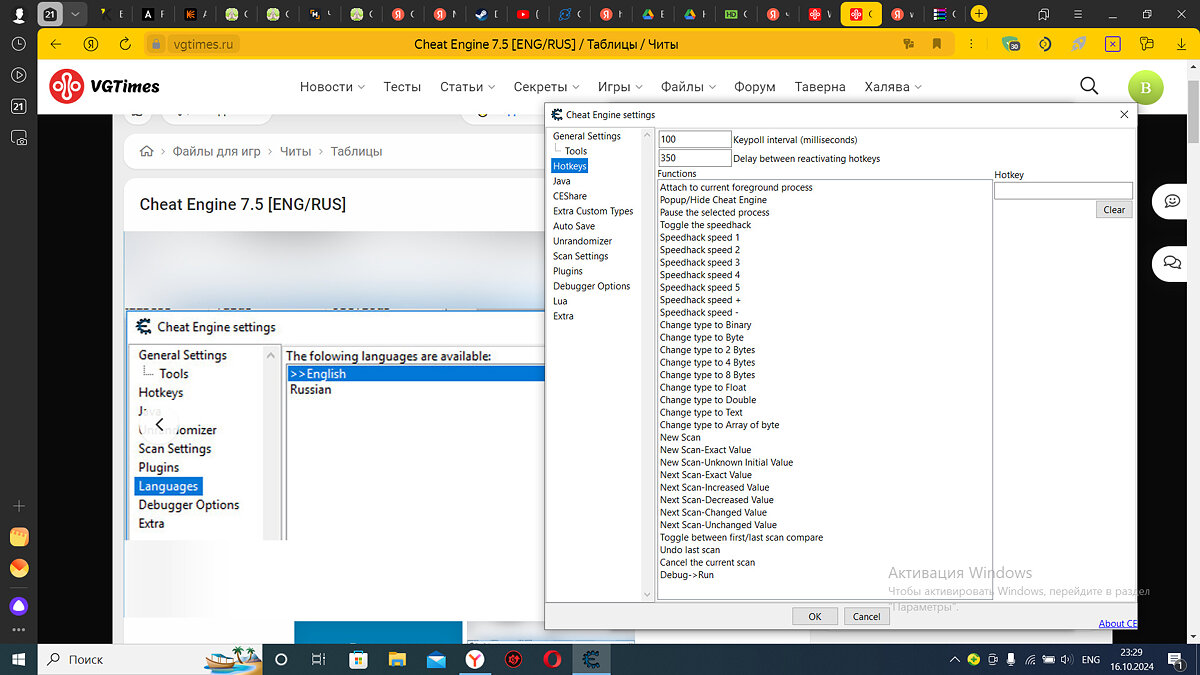Open the Форум menu item
Viewport: 1200px width, 675px height.
tap(754, 87)
